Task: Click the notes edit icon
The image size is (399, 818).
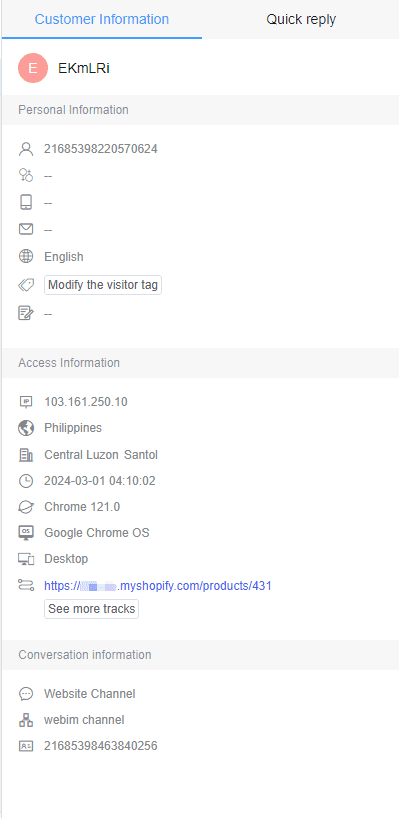Action: click(26, 314)
